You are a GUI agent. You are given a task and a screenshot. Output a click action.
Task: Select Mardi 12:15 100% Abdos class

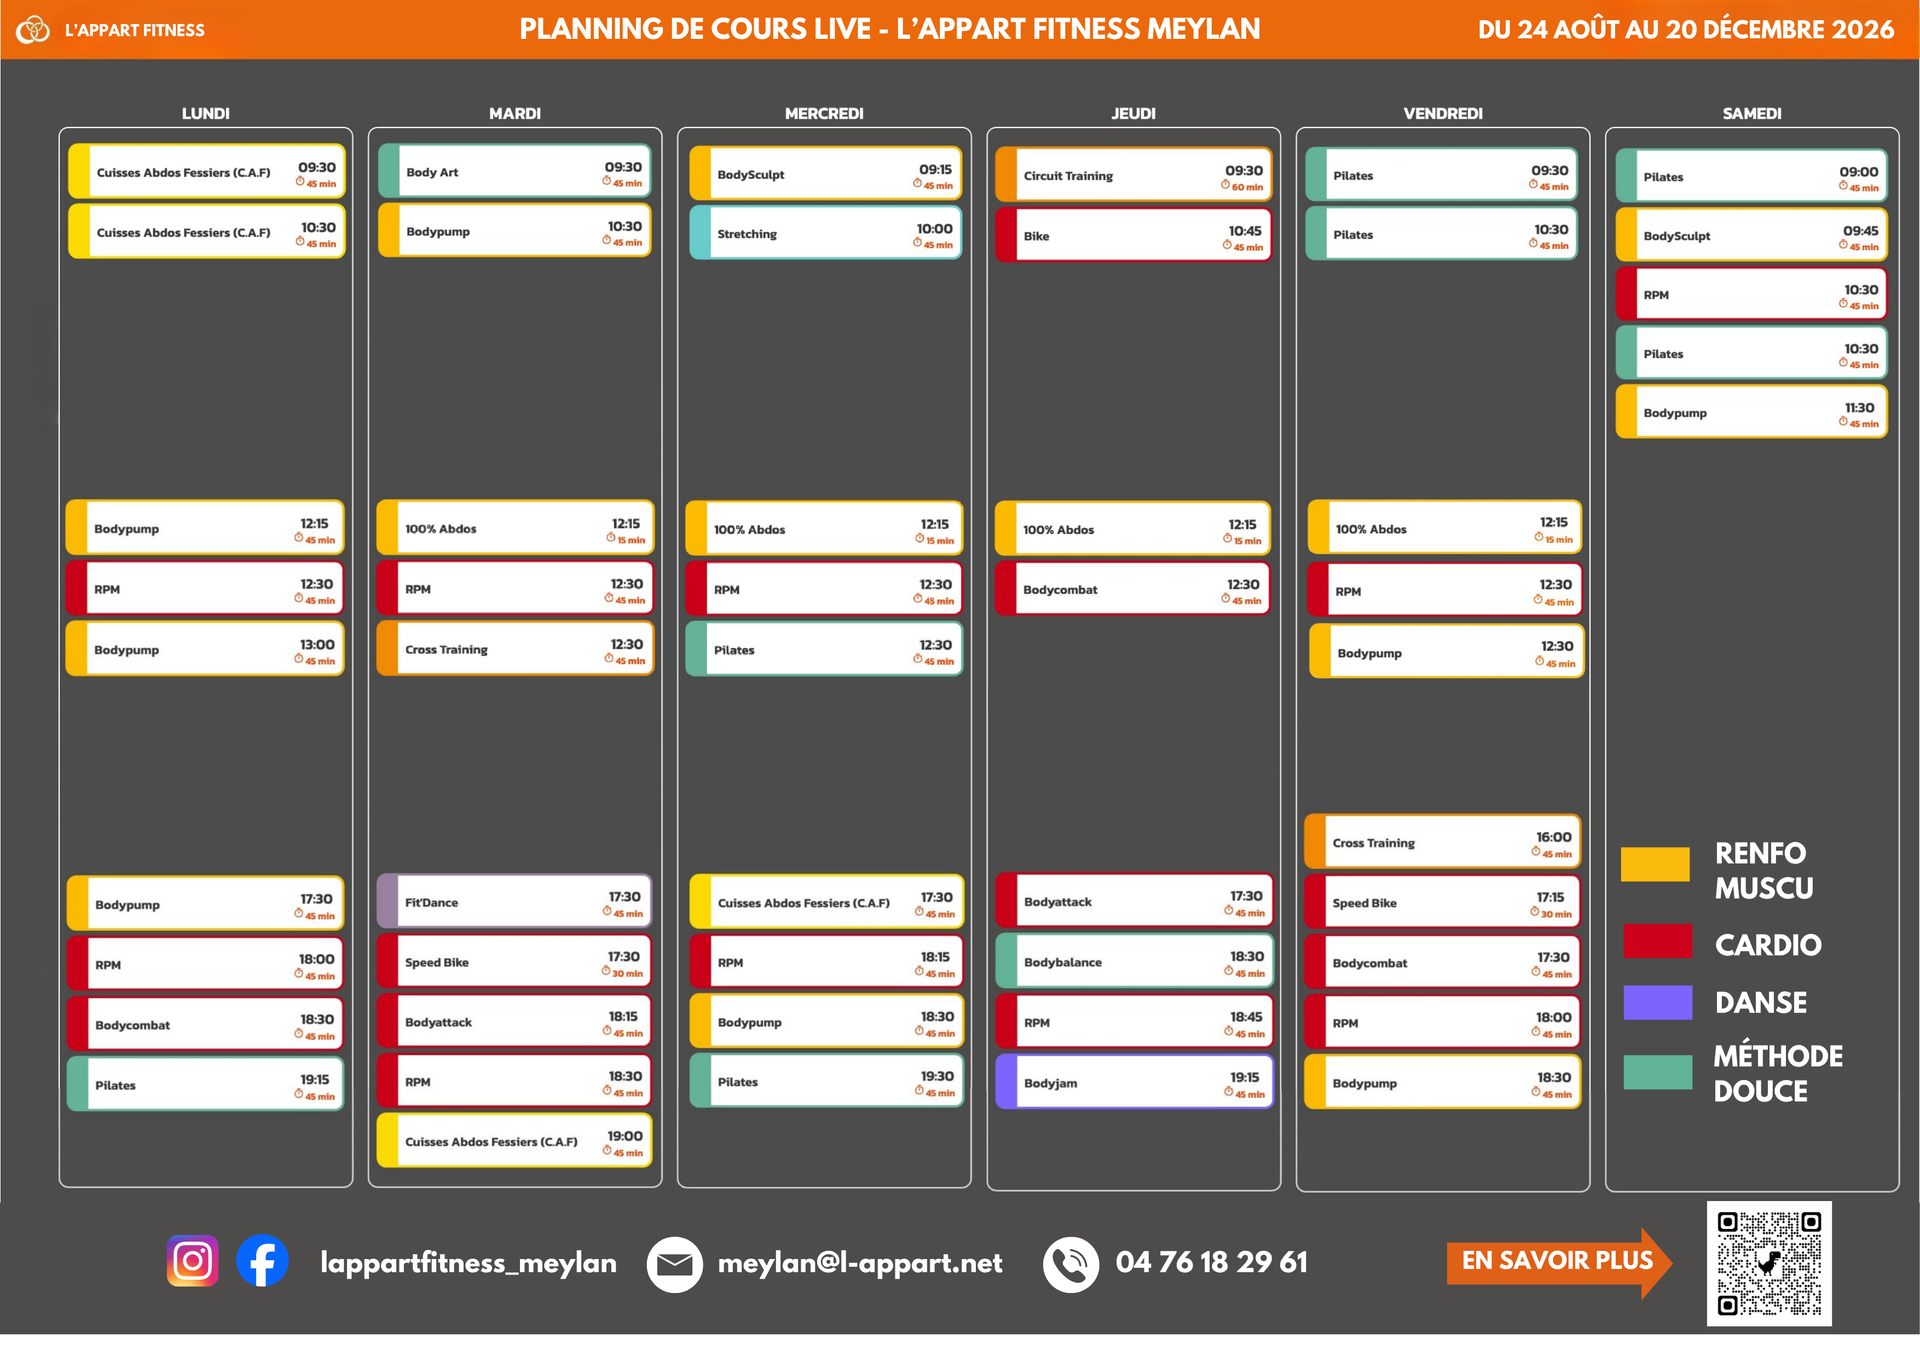(x=515, y=528)
